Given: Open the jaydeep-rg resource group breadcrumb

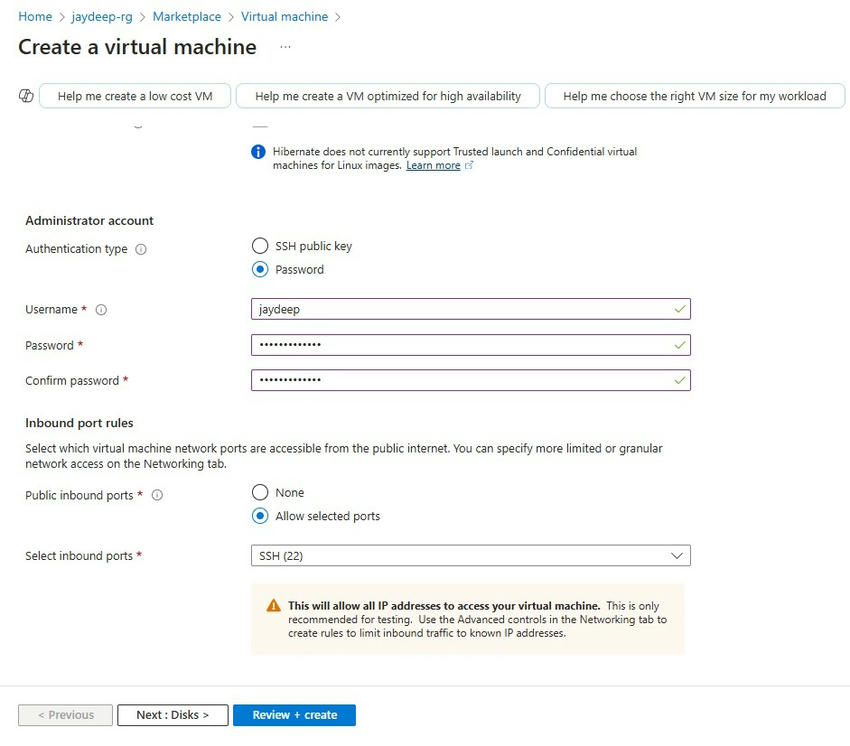Looking at the screenshot, I should pos(103,16).
